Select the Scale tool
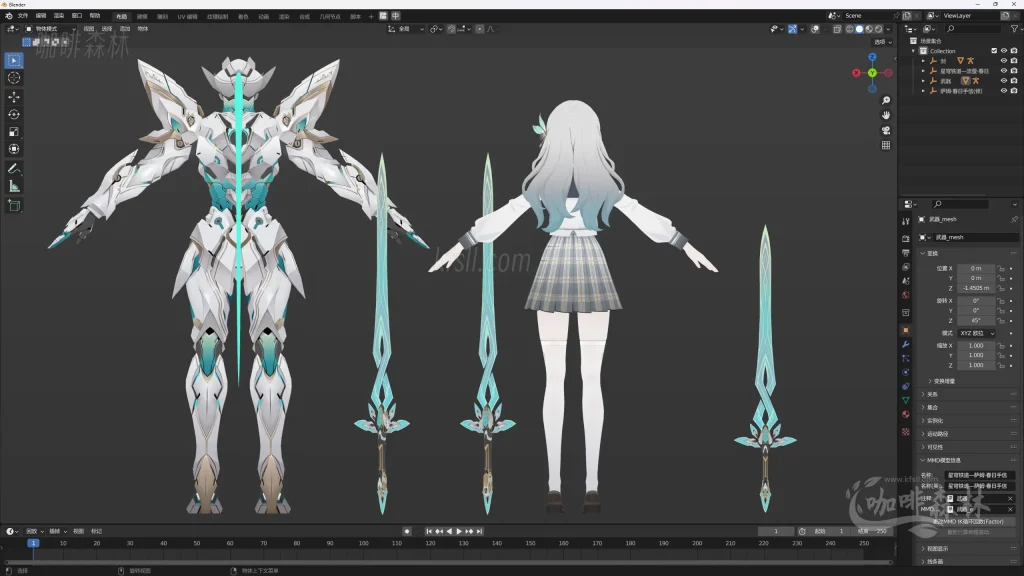This screenshot has width=1024, height=576. [14, 132]
